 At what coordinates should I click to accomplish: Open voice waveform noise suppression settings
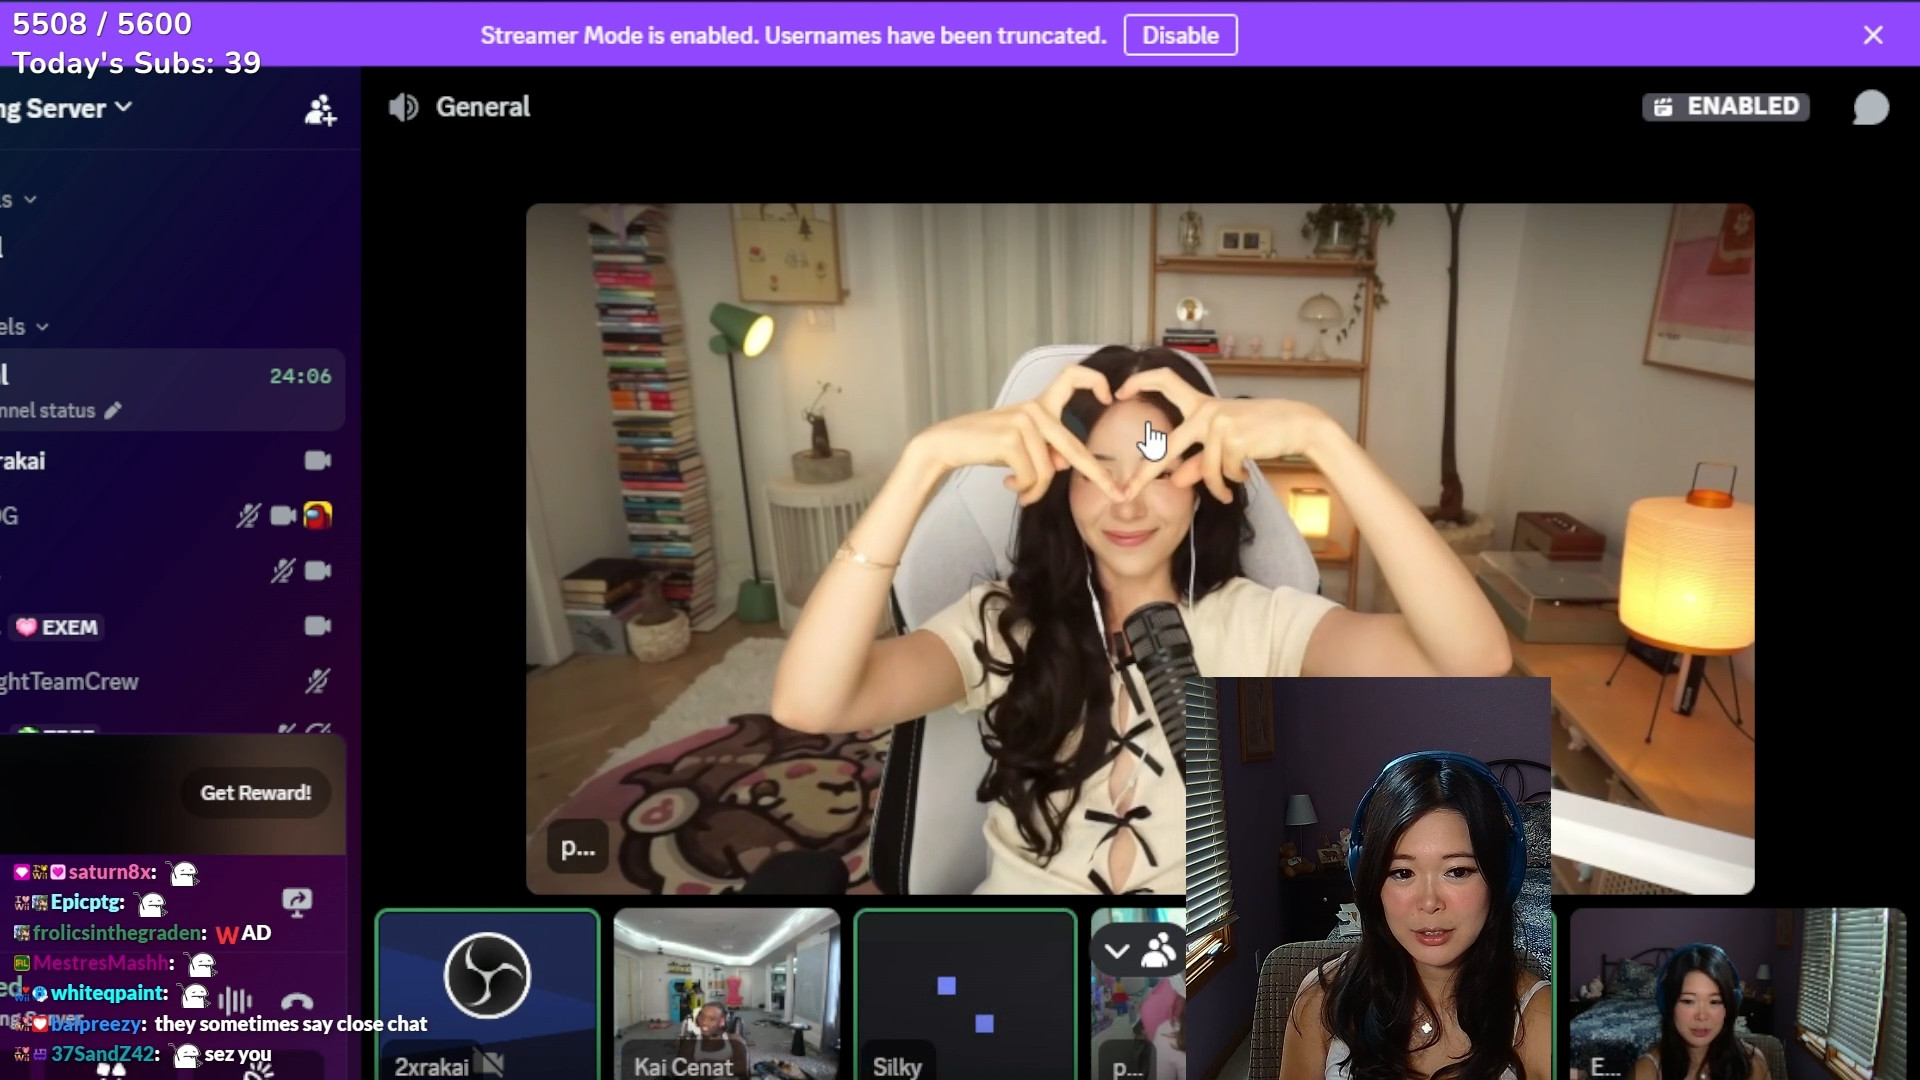point(235,1001)
